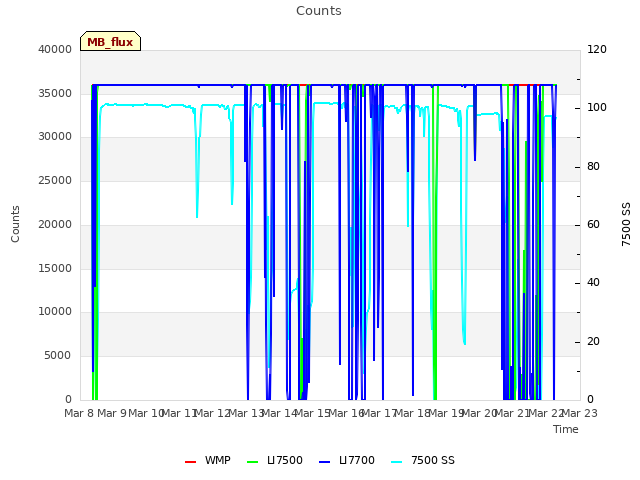Viewport: 640px width, 480px height.
Task: Click the green LI7500 legend swatch
Action: click(x=253, y=462)
